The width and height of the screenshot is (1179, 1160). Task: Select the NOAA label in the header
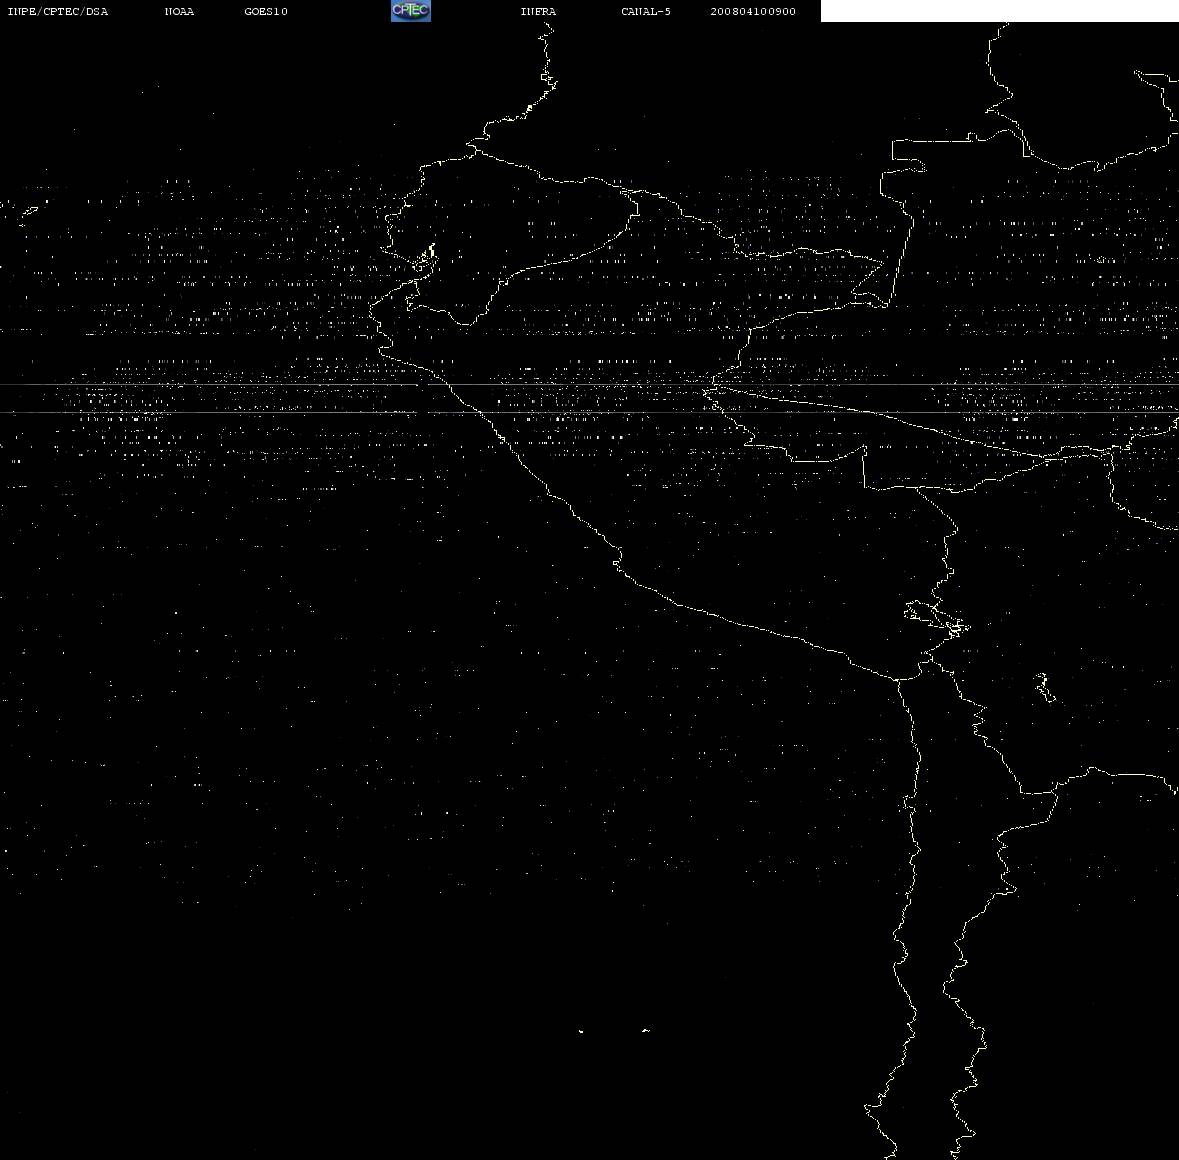click(x=179, y=11)
